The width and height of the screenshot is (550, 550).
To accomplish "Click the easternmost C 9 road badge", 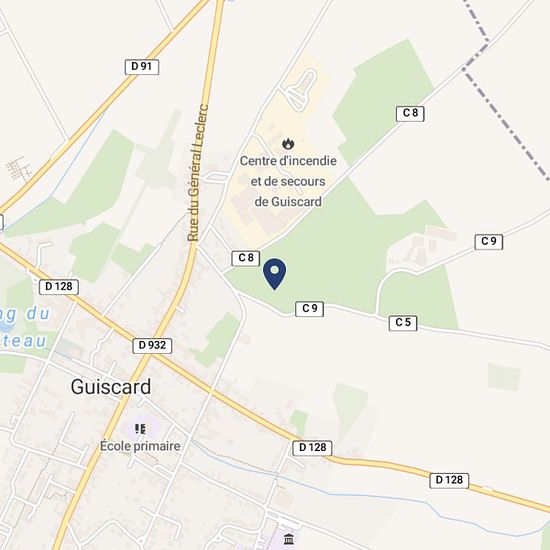I will [x=489, y=242].
